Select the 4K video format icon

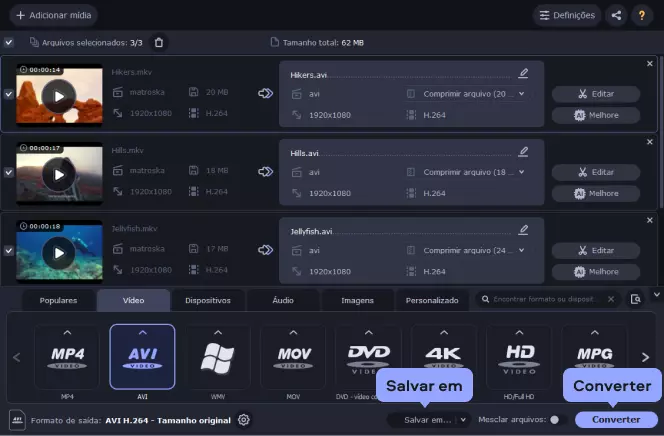[444, 357]
